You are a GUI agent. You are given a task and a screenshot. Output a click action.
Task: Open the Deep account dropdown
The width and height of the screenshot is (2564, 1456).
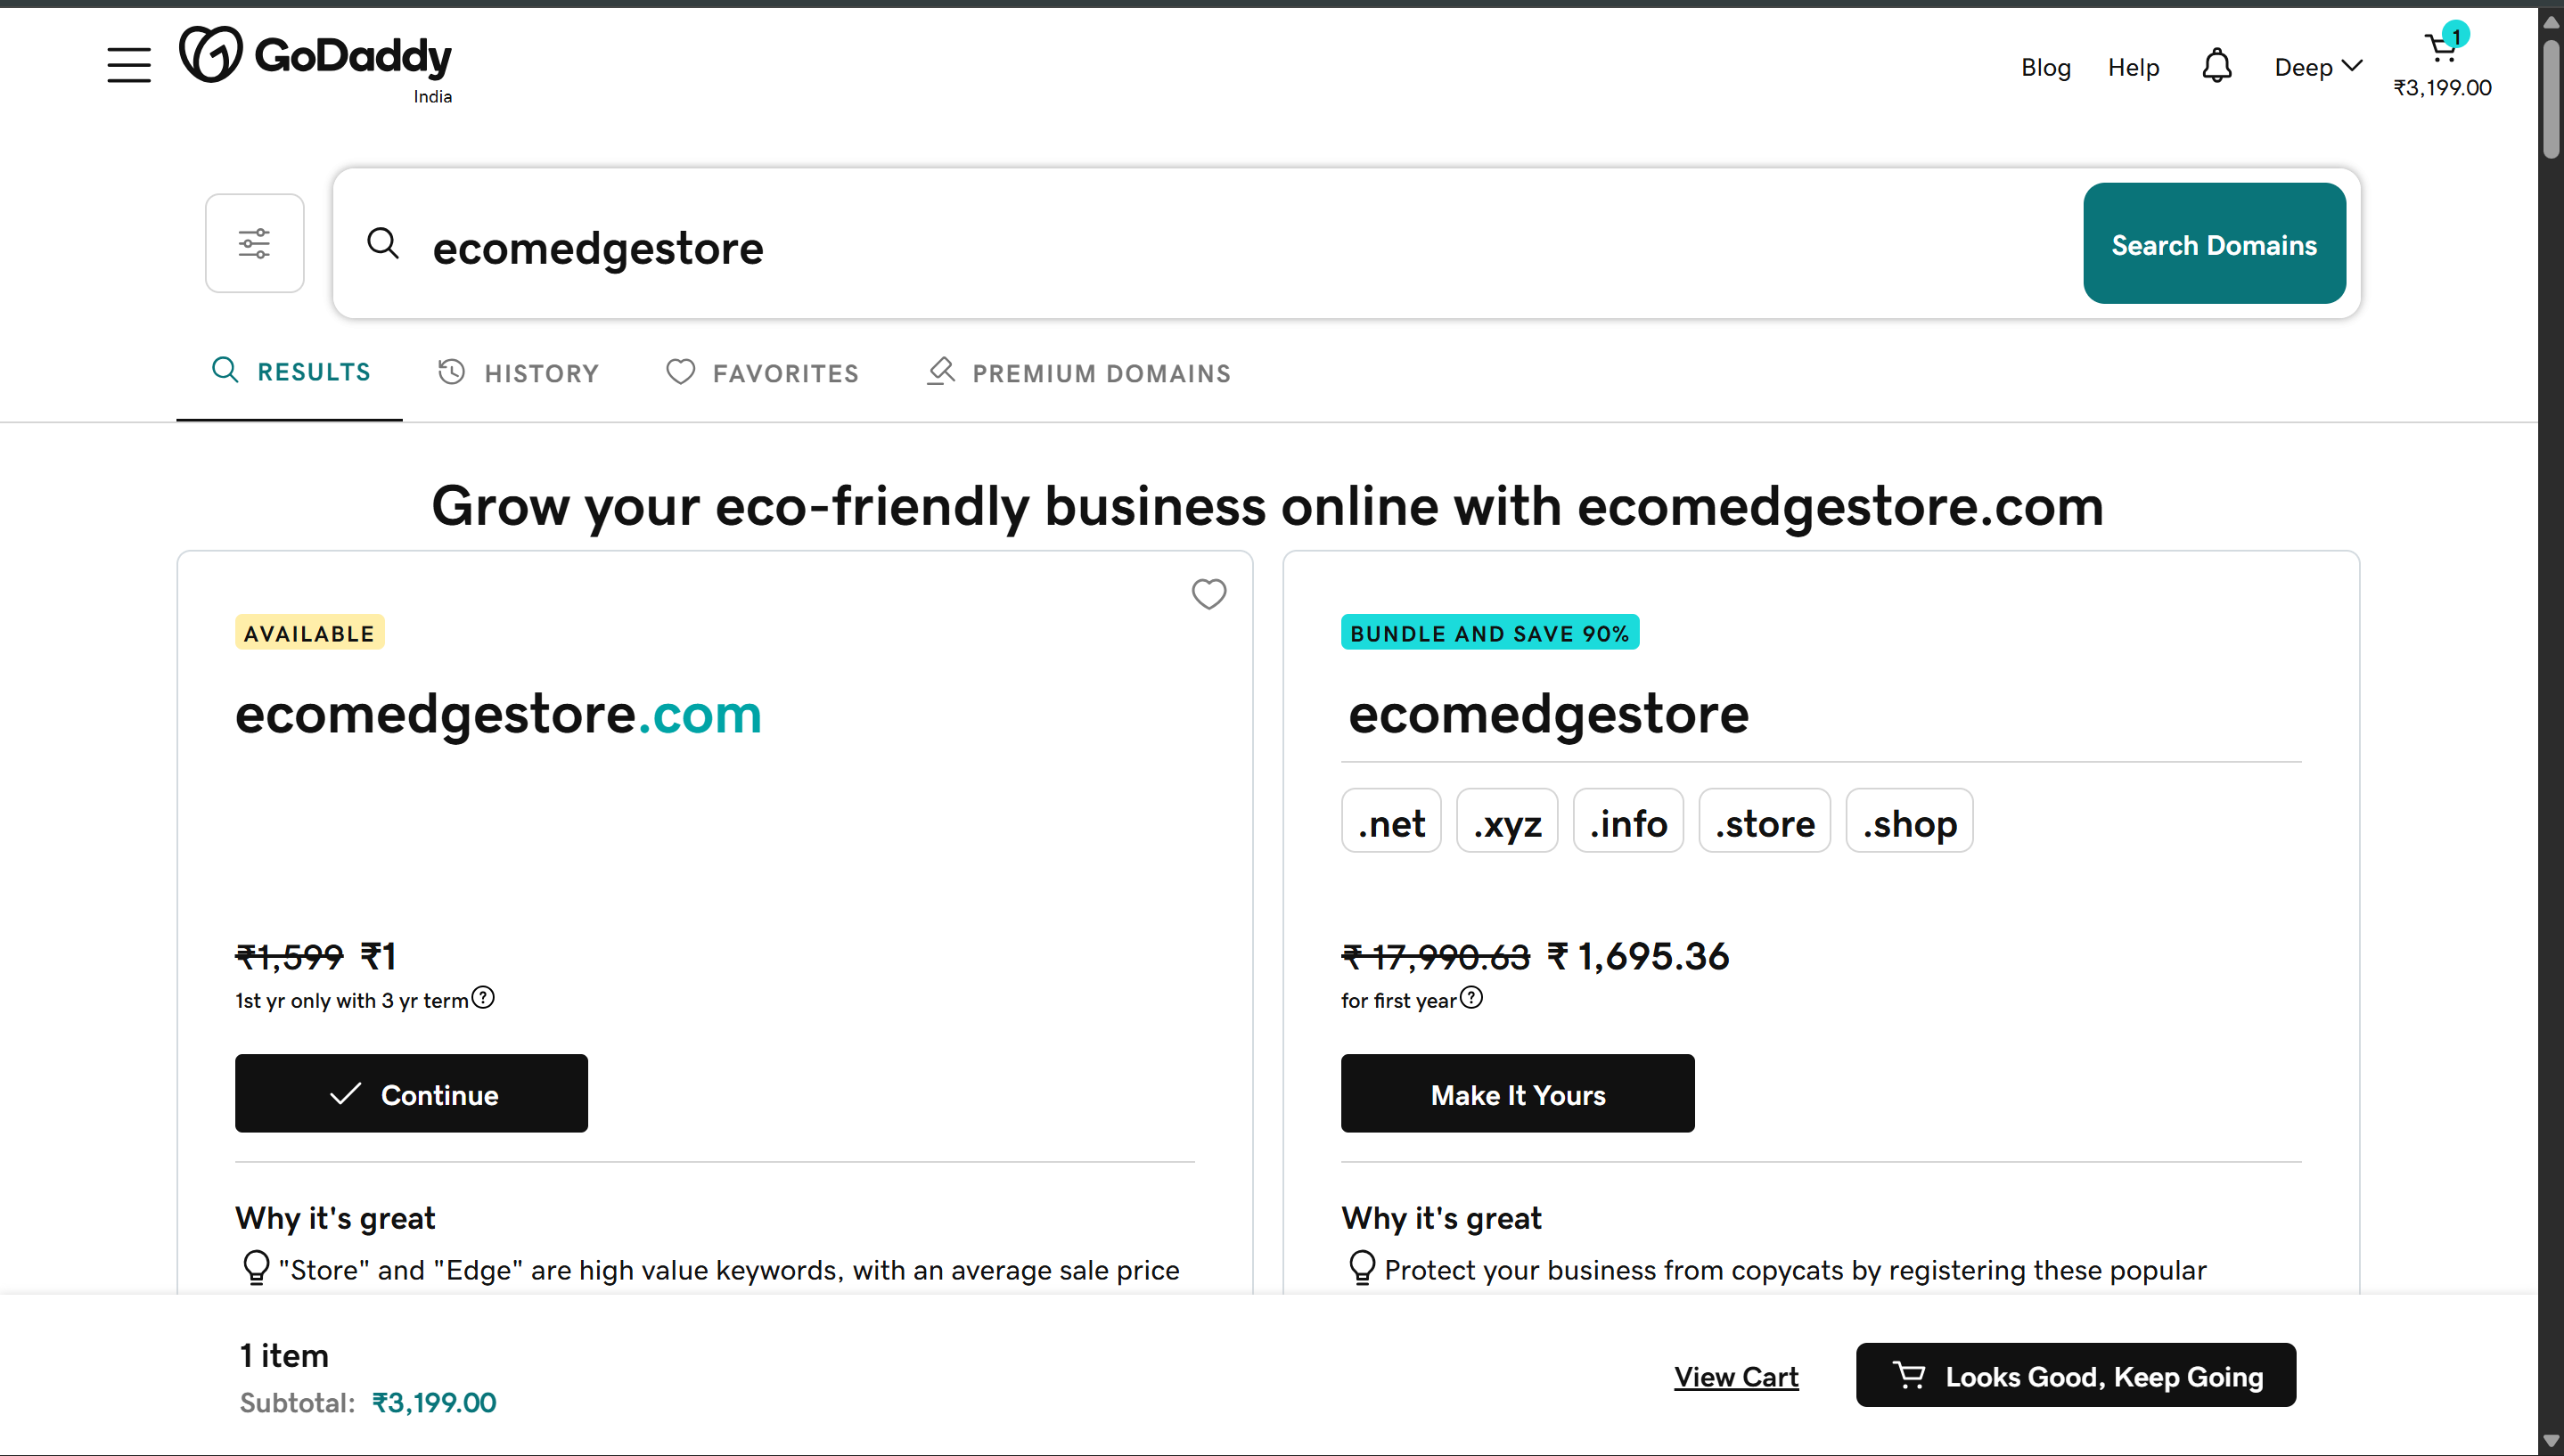[2315, 66]
